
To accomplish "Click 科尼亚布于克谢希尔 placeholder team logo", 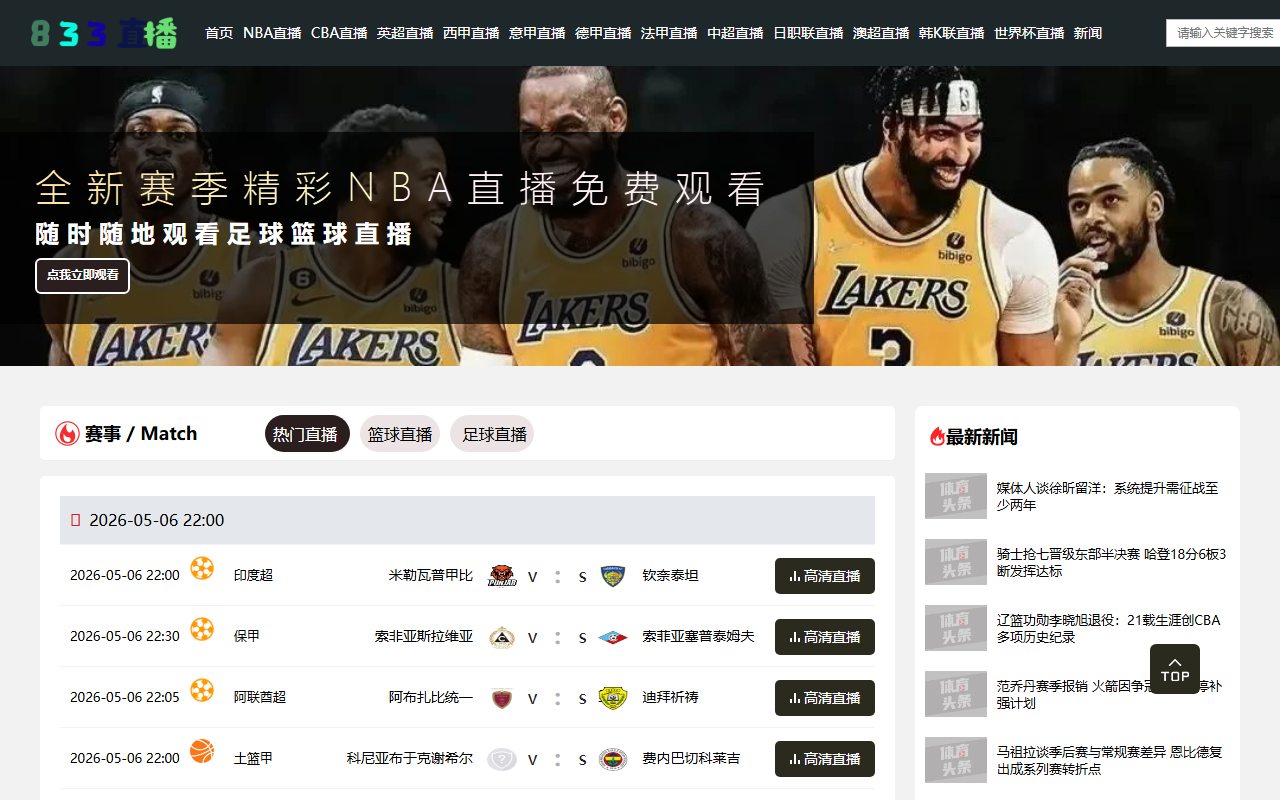I will click(x=502, y=759).
